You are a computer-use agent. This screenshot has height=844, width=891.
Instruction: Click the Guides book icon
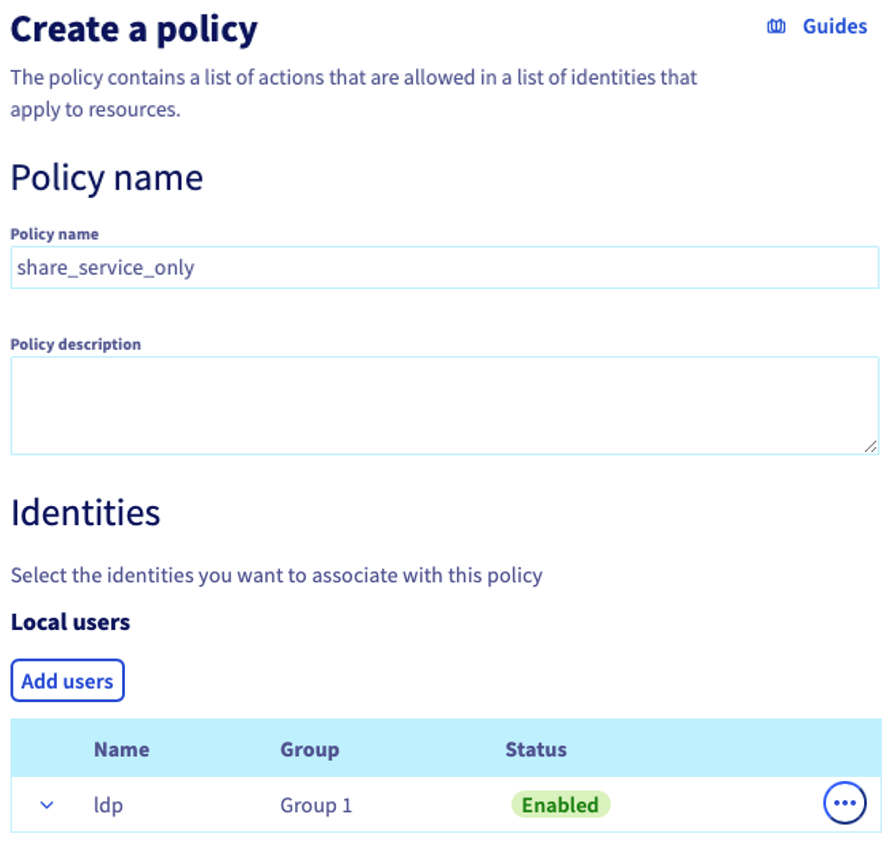point(776,26)
